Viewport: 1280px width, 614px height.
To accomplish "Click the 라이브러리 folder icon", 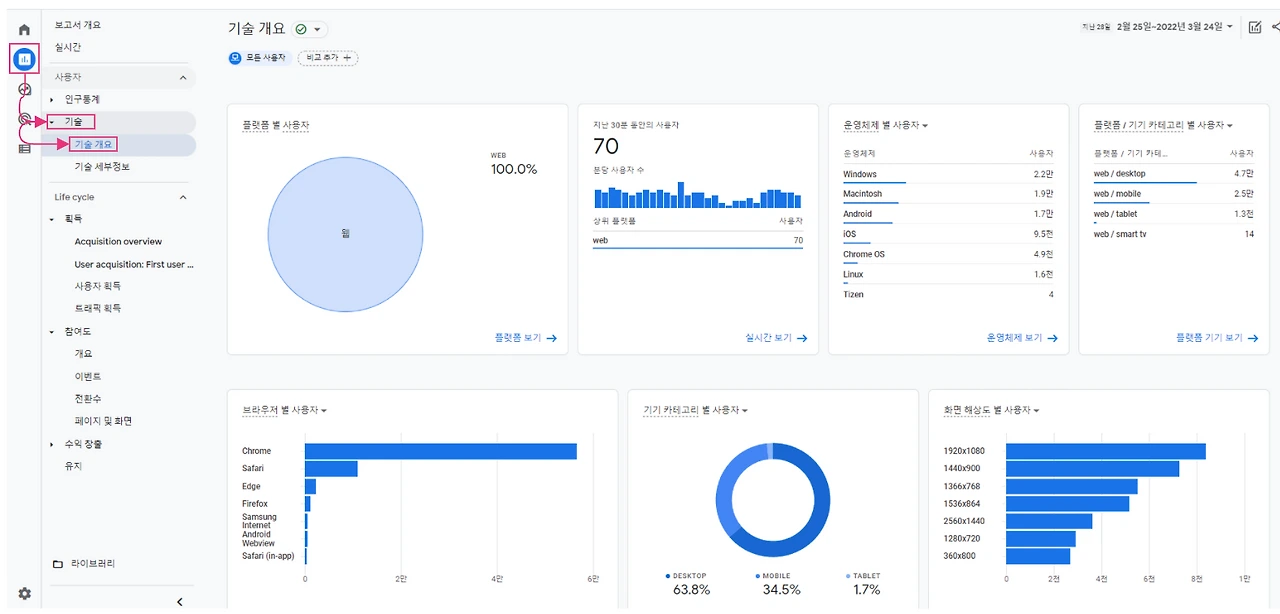I will [57, 564].
